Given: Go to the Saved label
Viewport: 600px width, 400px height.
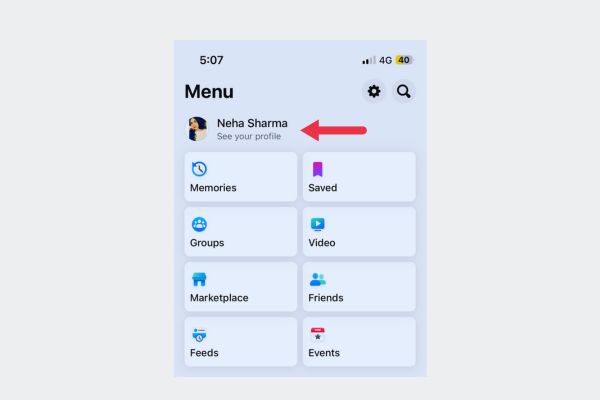Looking at the screenshot, I should coord(323,188).
